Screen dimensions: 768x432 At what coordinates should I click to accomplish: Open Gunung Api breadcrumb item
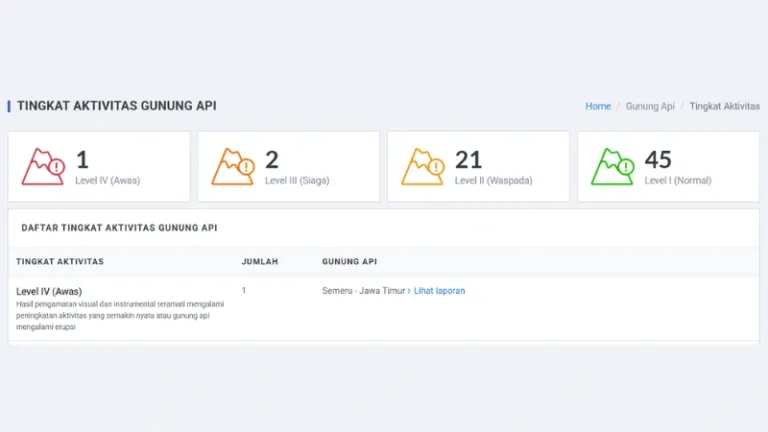650,106
